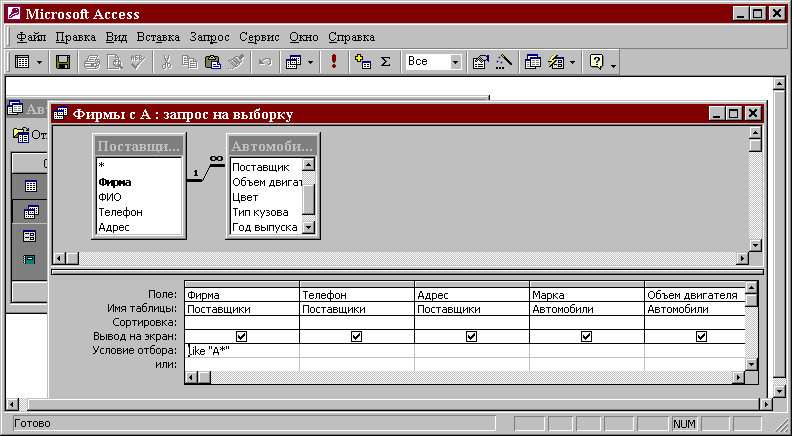Open the Сервис menu
The image size is (792, 436).
pos(259,37)
